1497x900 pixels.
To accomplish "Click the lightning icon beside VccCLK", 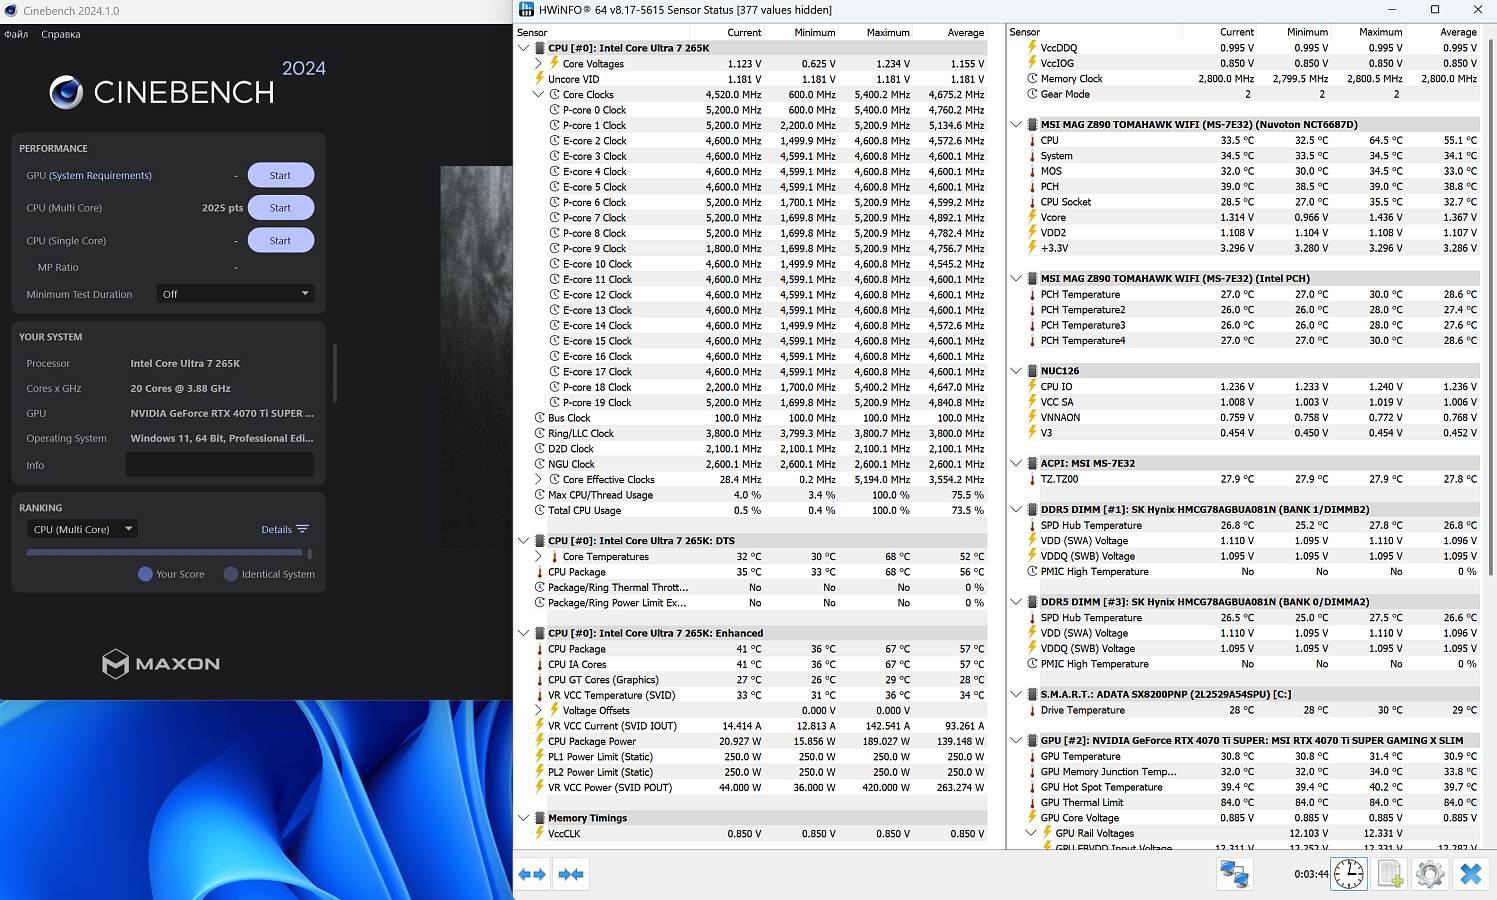I will (x=539, y=833).
